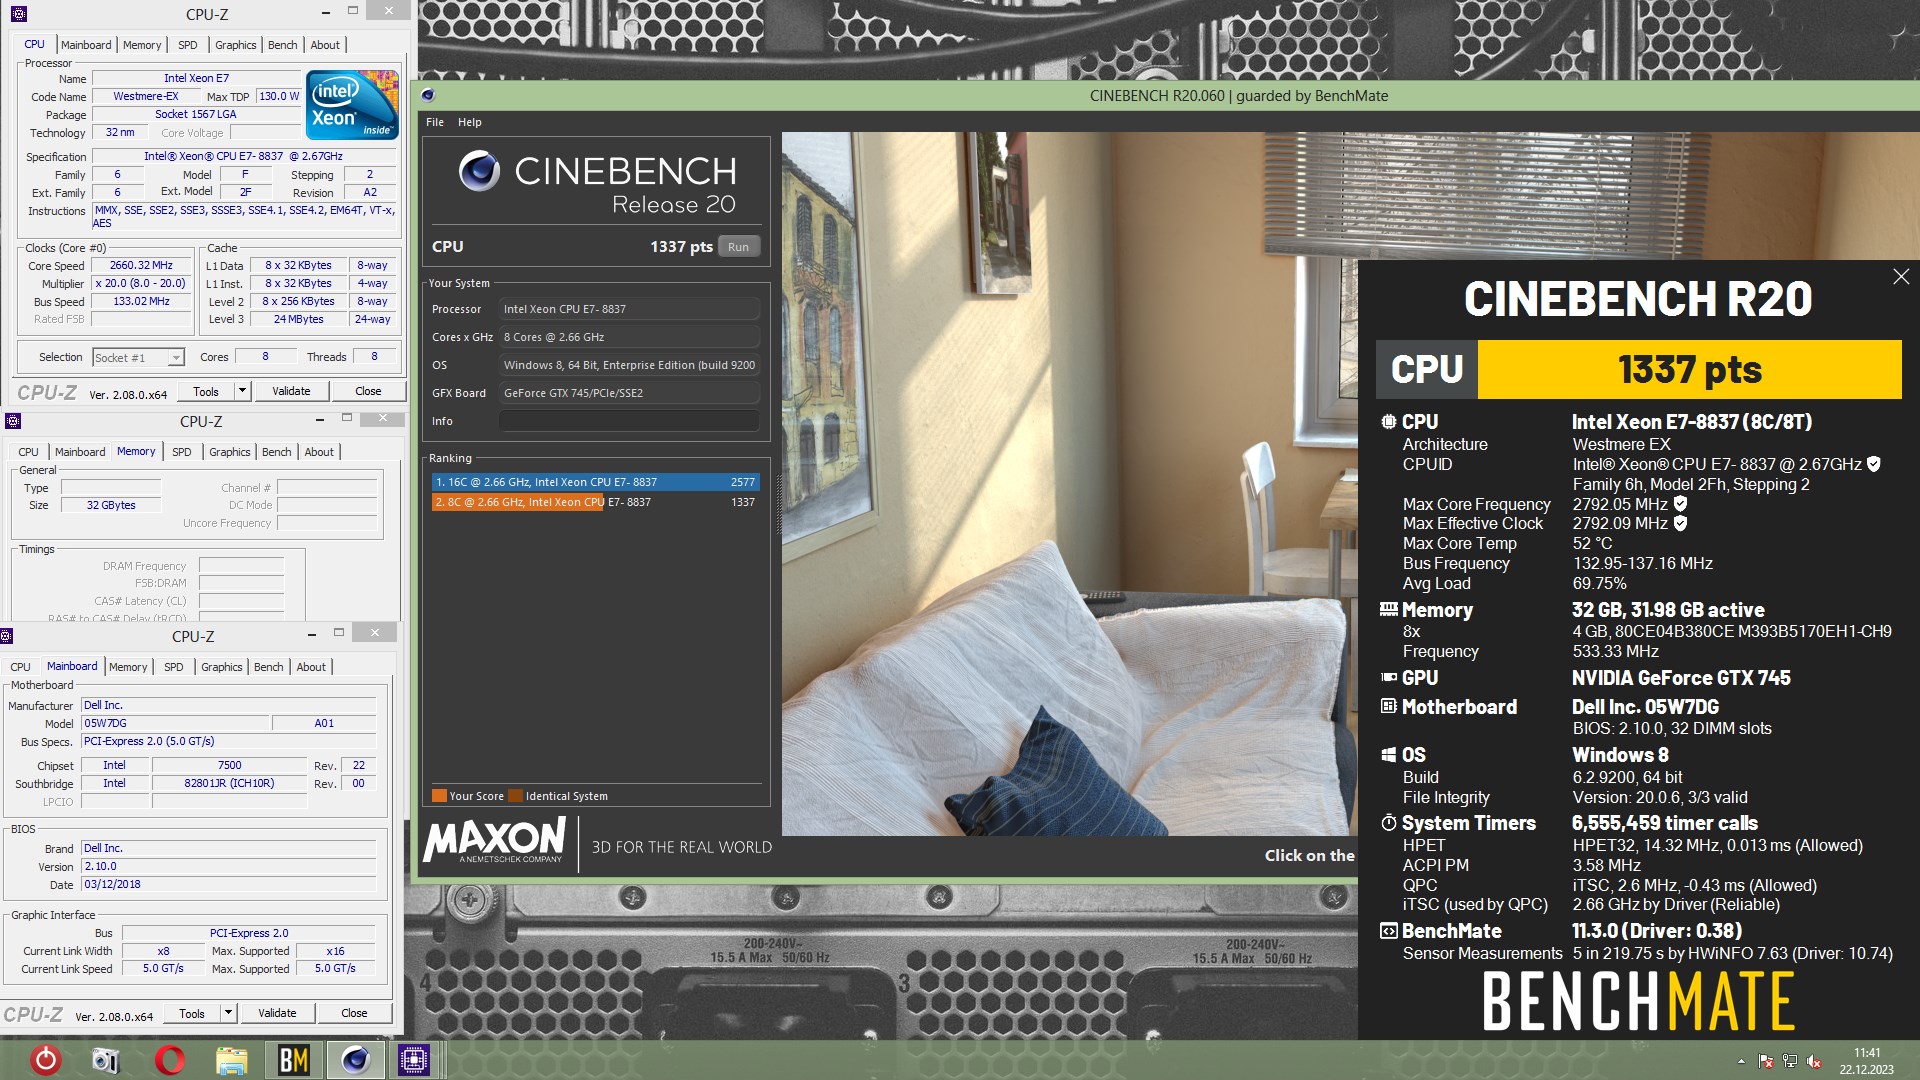This screenshot has width=1920, height=1080.
Task: Click Run button for CPU test
Action: coord(738,247)
